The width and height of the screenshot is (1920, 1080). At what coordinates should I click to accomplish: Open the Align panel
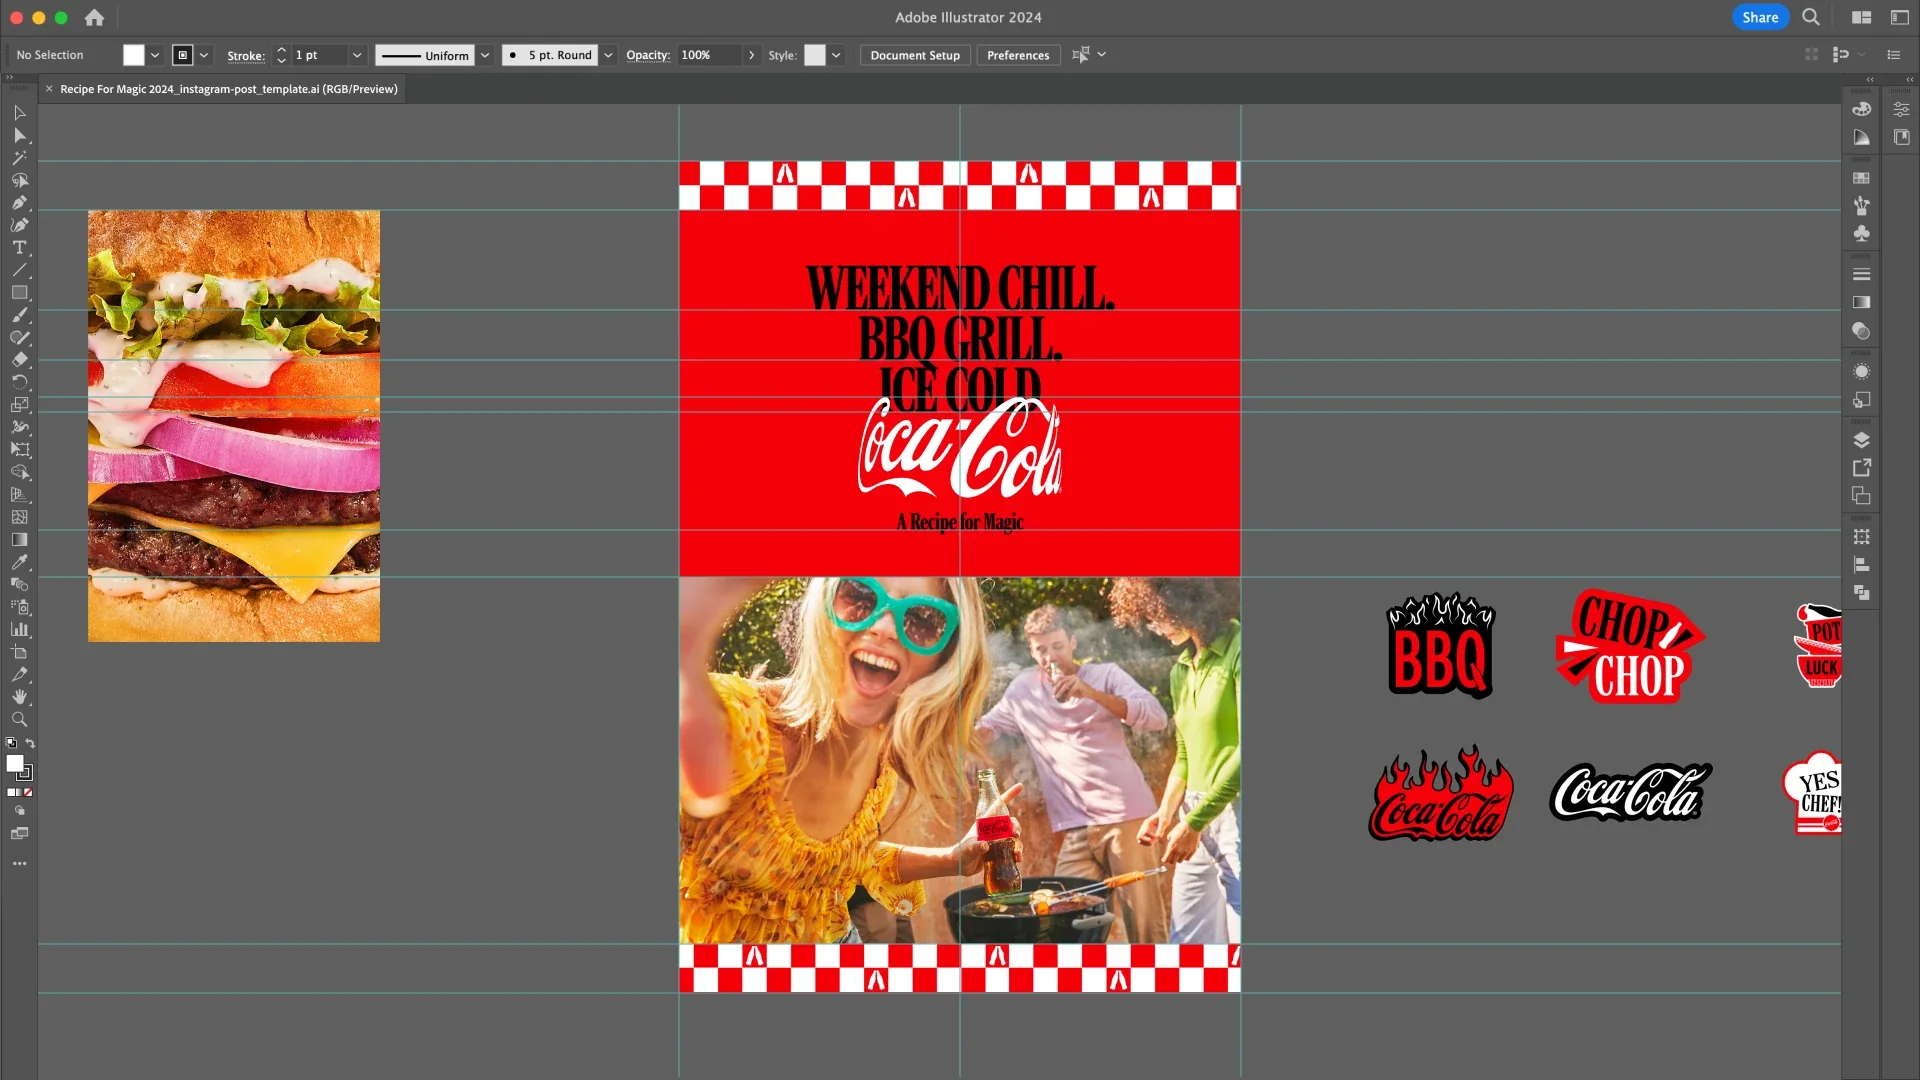[x=1861, y=565]
